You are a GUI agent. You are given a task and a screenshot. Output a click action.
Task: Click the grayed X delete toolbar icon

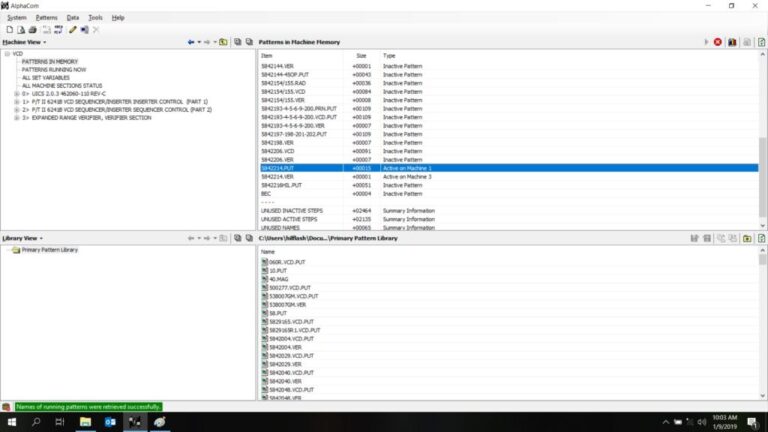pyautogui.click(x=96, y=30)
